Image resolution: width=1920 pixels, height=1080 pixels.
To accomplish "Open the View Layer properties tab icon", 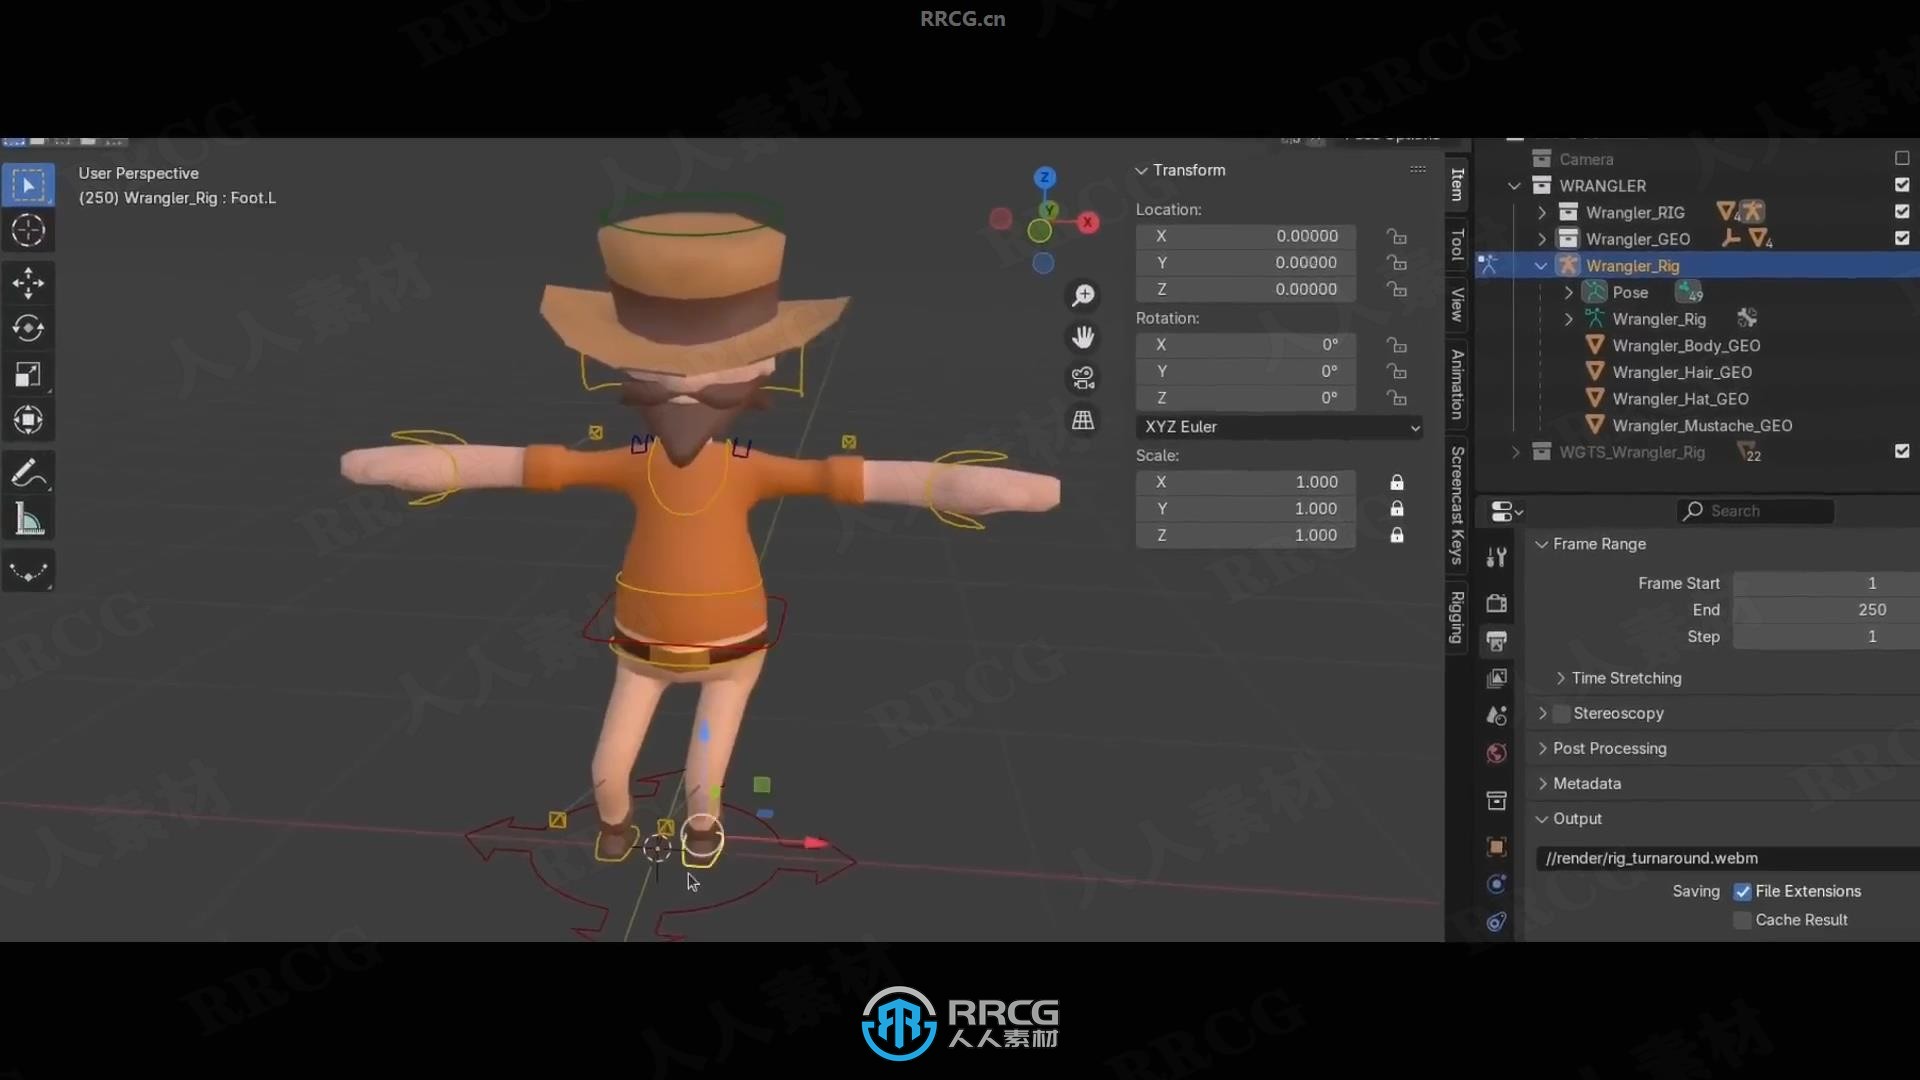I will (x=1497, y=678).
